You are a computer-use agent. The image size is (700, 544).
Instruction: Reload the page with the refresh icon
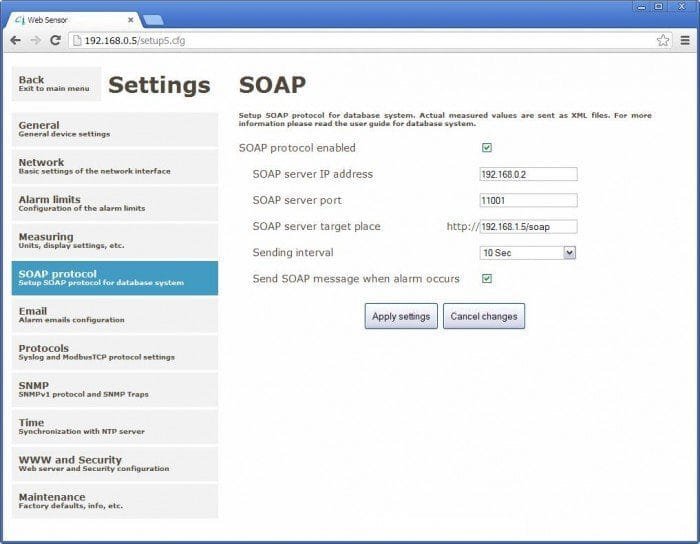56,41
